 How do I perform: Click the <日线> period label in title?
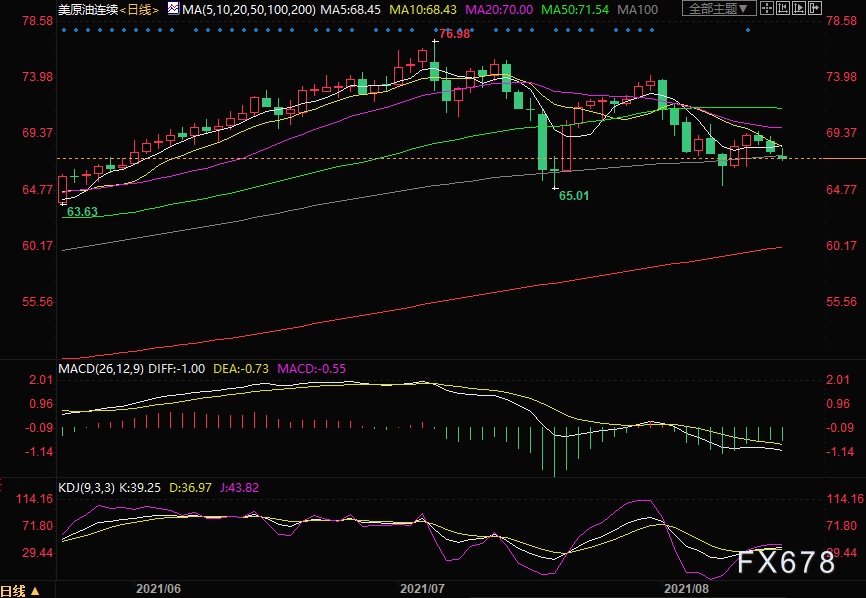tap(139, 9)
